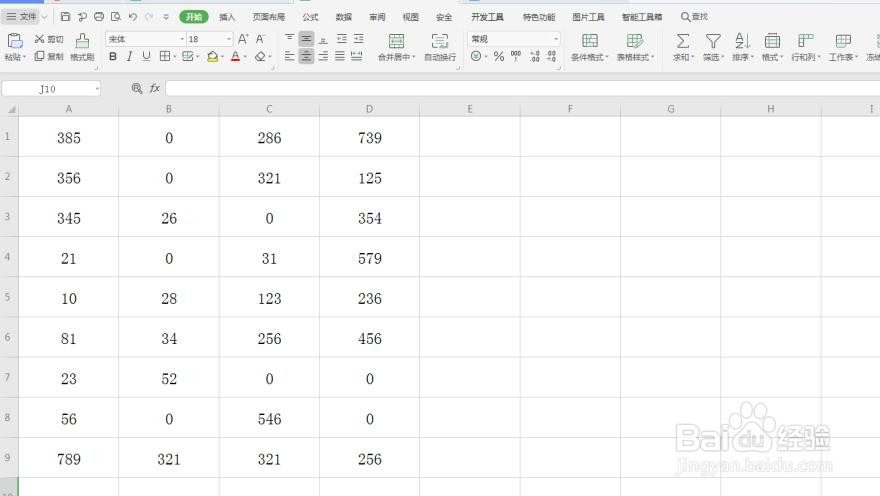Decrease font size with A- icon

260,39
